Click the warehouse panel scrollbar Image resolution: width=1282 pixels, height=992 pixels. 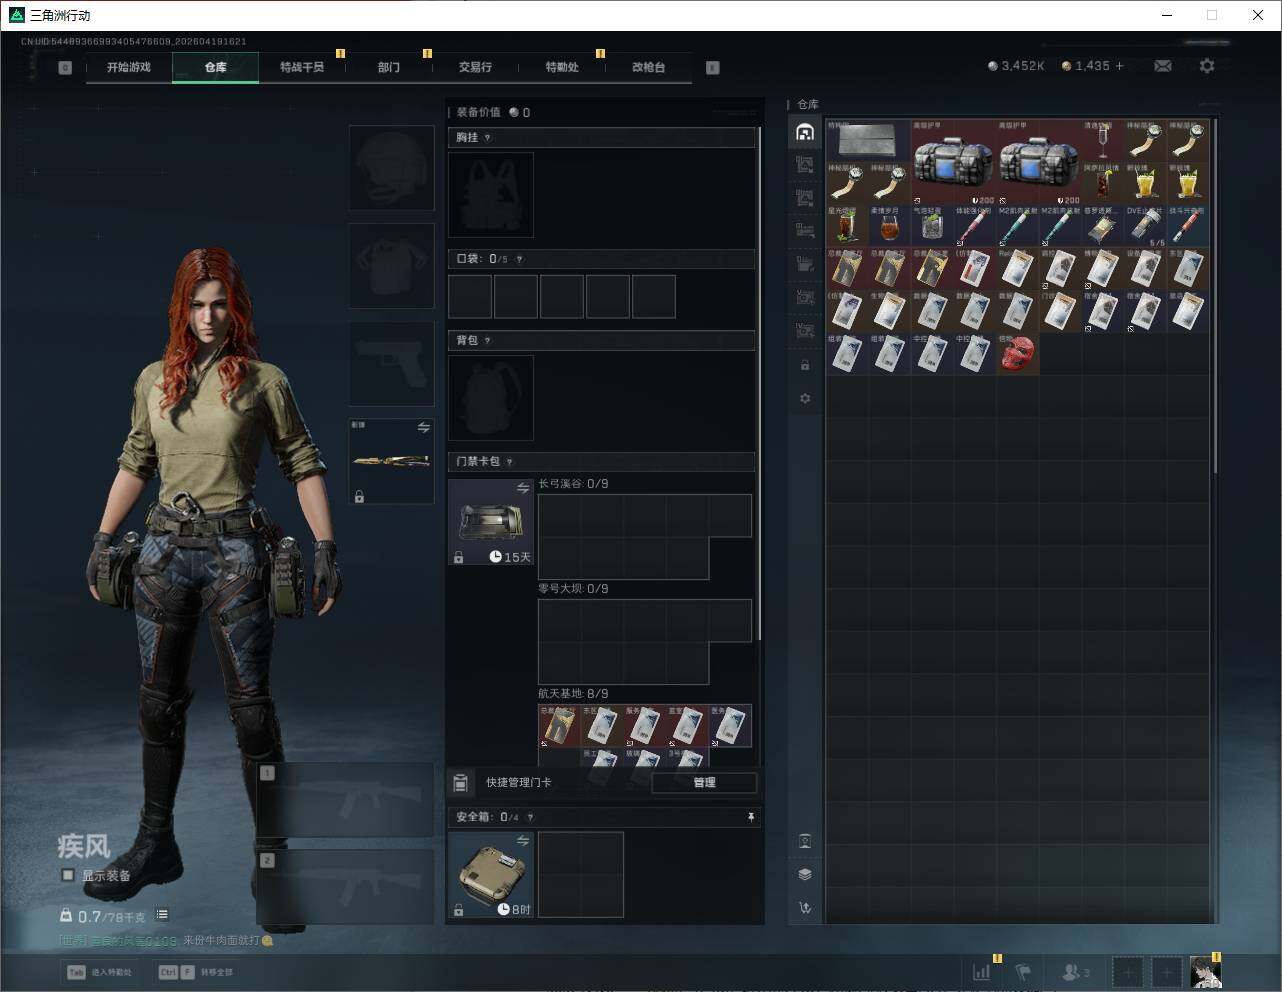pos(1215,295)
